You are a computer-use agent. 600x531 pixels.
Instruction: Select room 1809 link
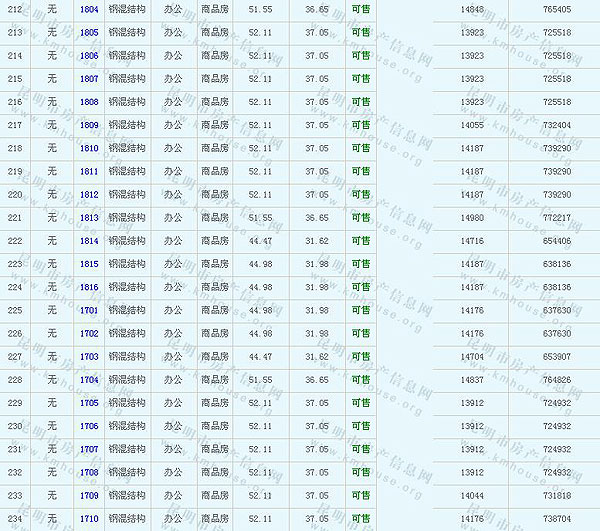coord(89,125)
